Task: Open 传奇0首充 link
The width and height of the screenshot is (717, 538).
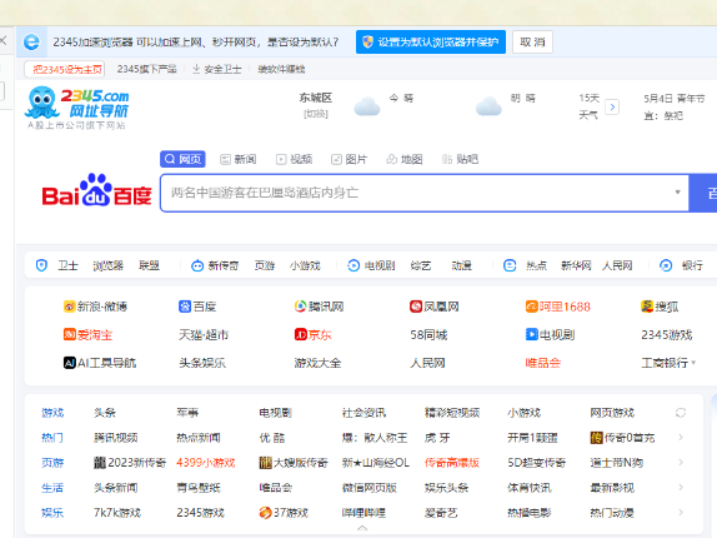Action: [622, 438]
